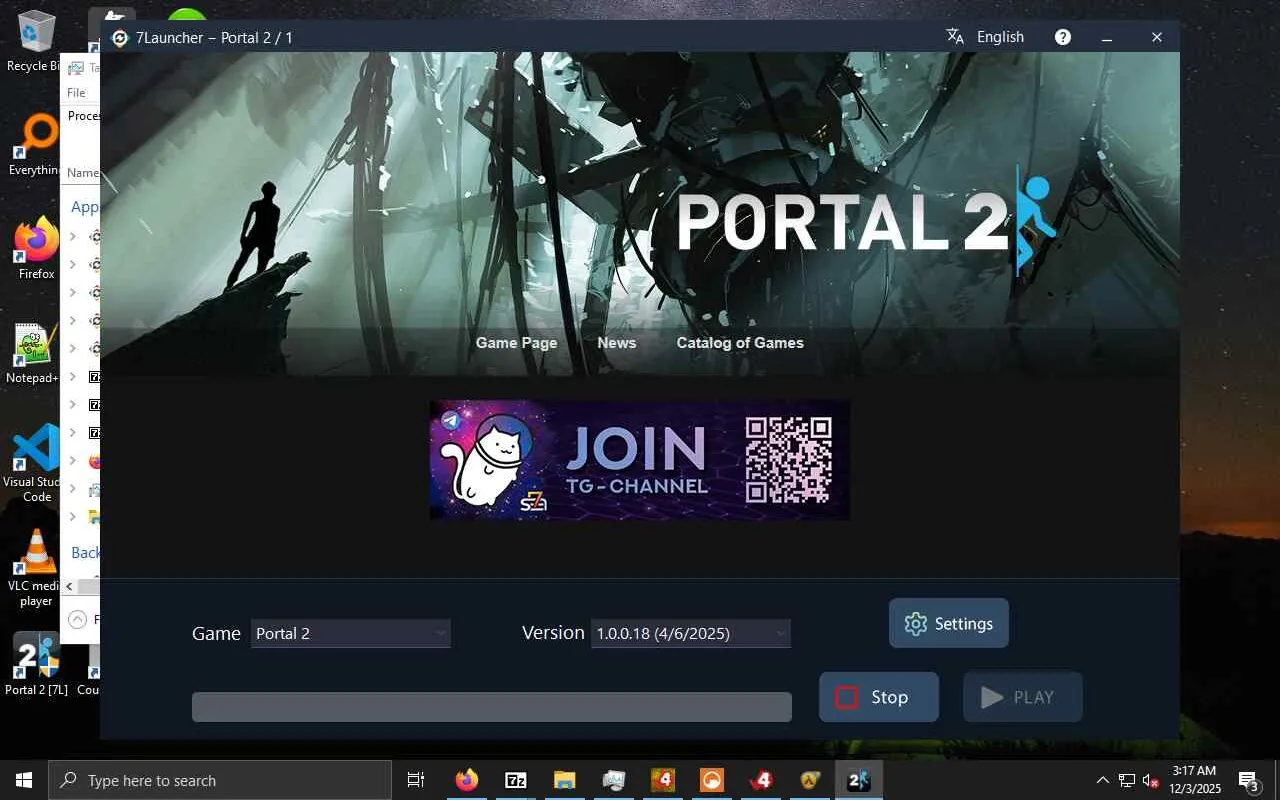Click the taskbar search box
1280x800 pixels.
[x=220, y=780]
